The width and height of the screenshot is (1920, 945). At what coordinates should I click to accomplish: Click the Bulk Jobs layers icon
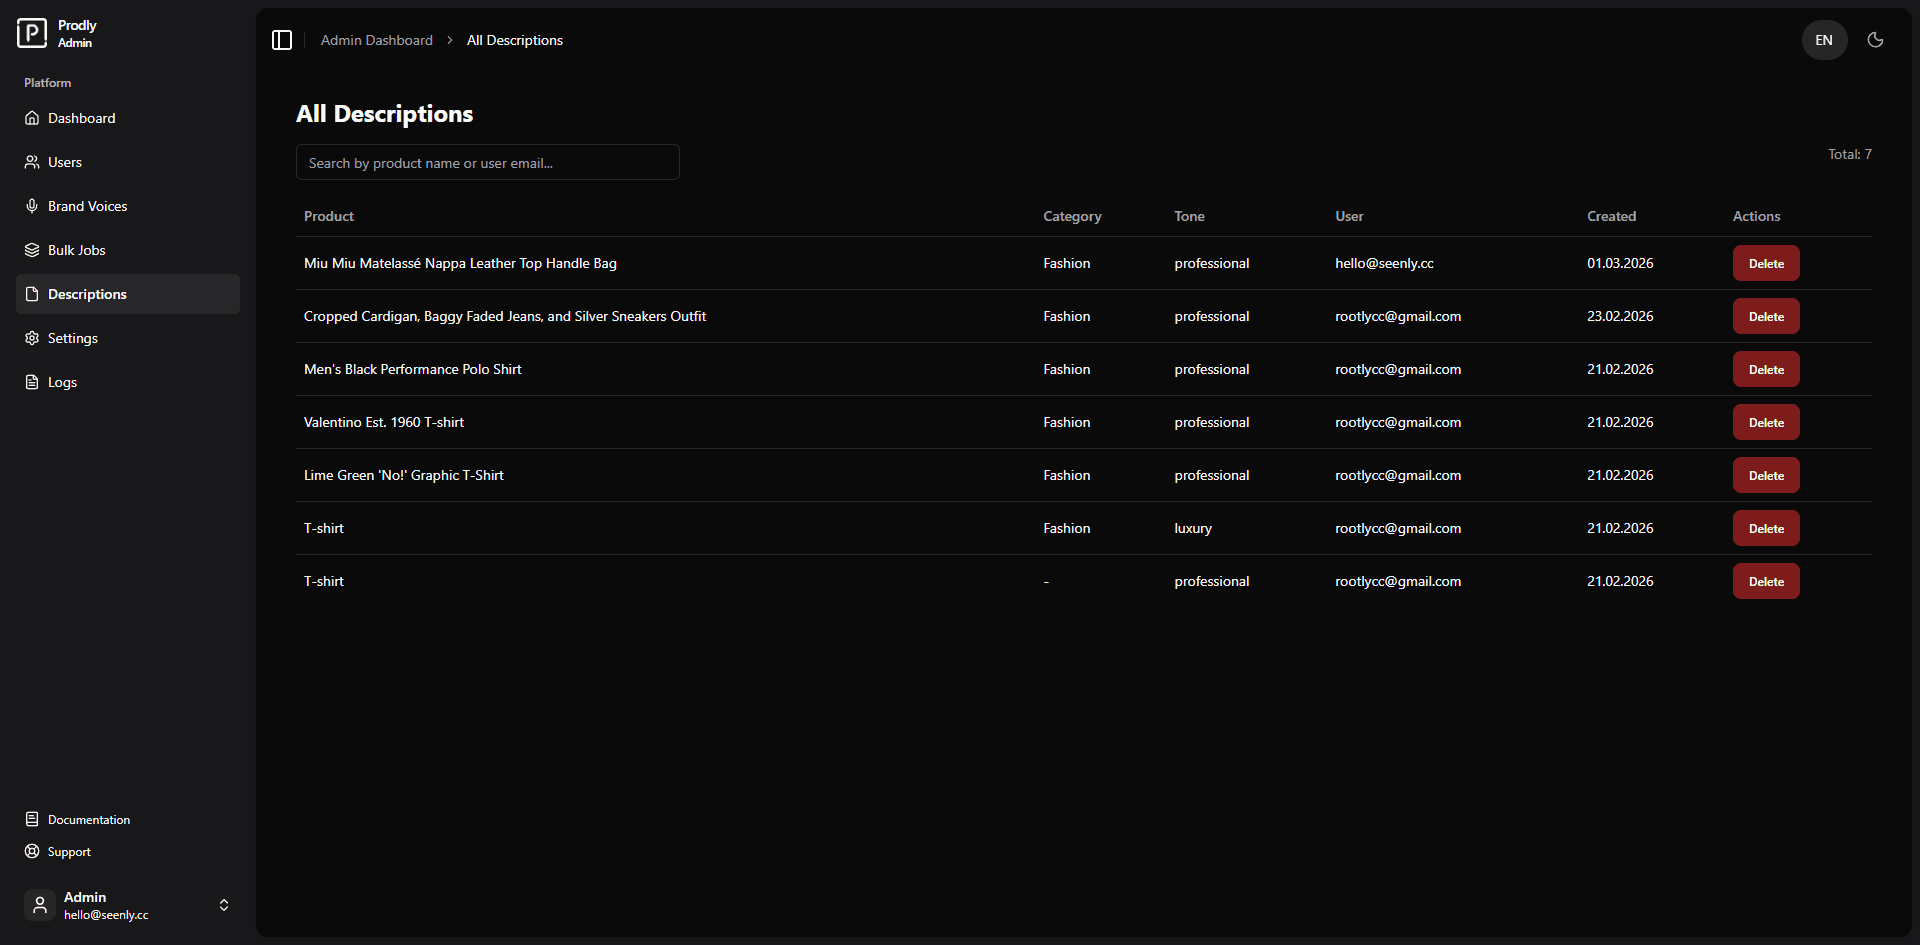click(x=32, y=250)
